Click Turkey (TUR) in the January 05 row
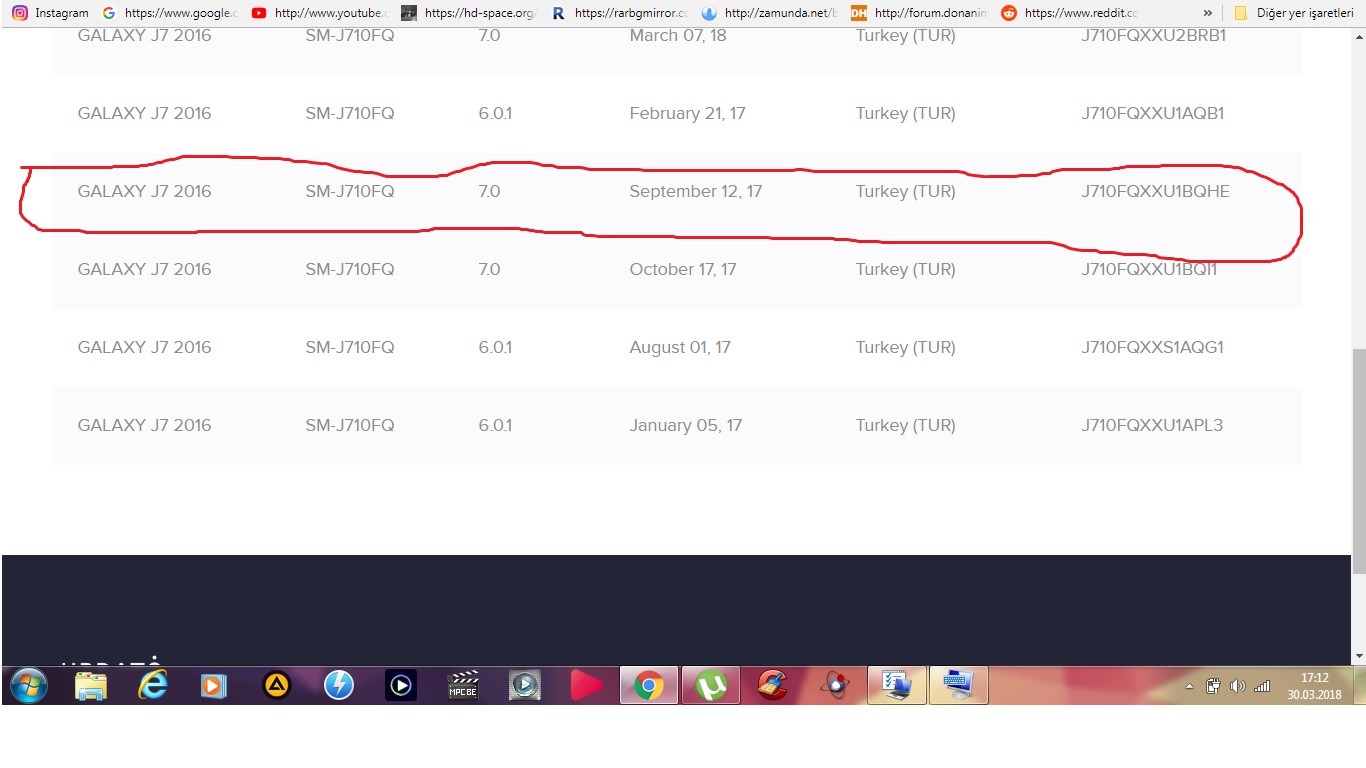The height and width of the screenshot is (768, 1366). click(905, 425)
